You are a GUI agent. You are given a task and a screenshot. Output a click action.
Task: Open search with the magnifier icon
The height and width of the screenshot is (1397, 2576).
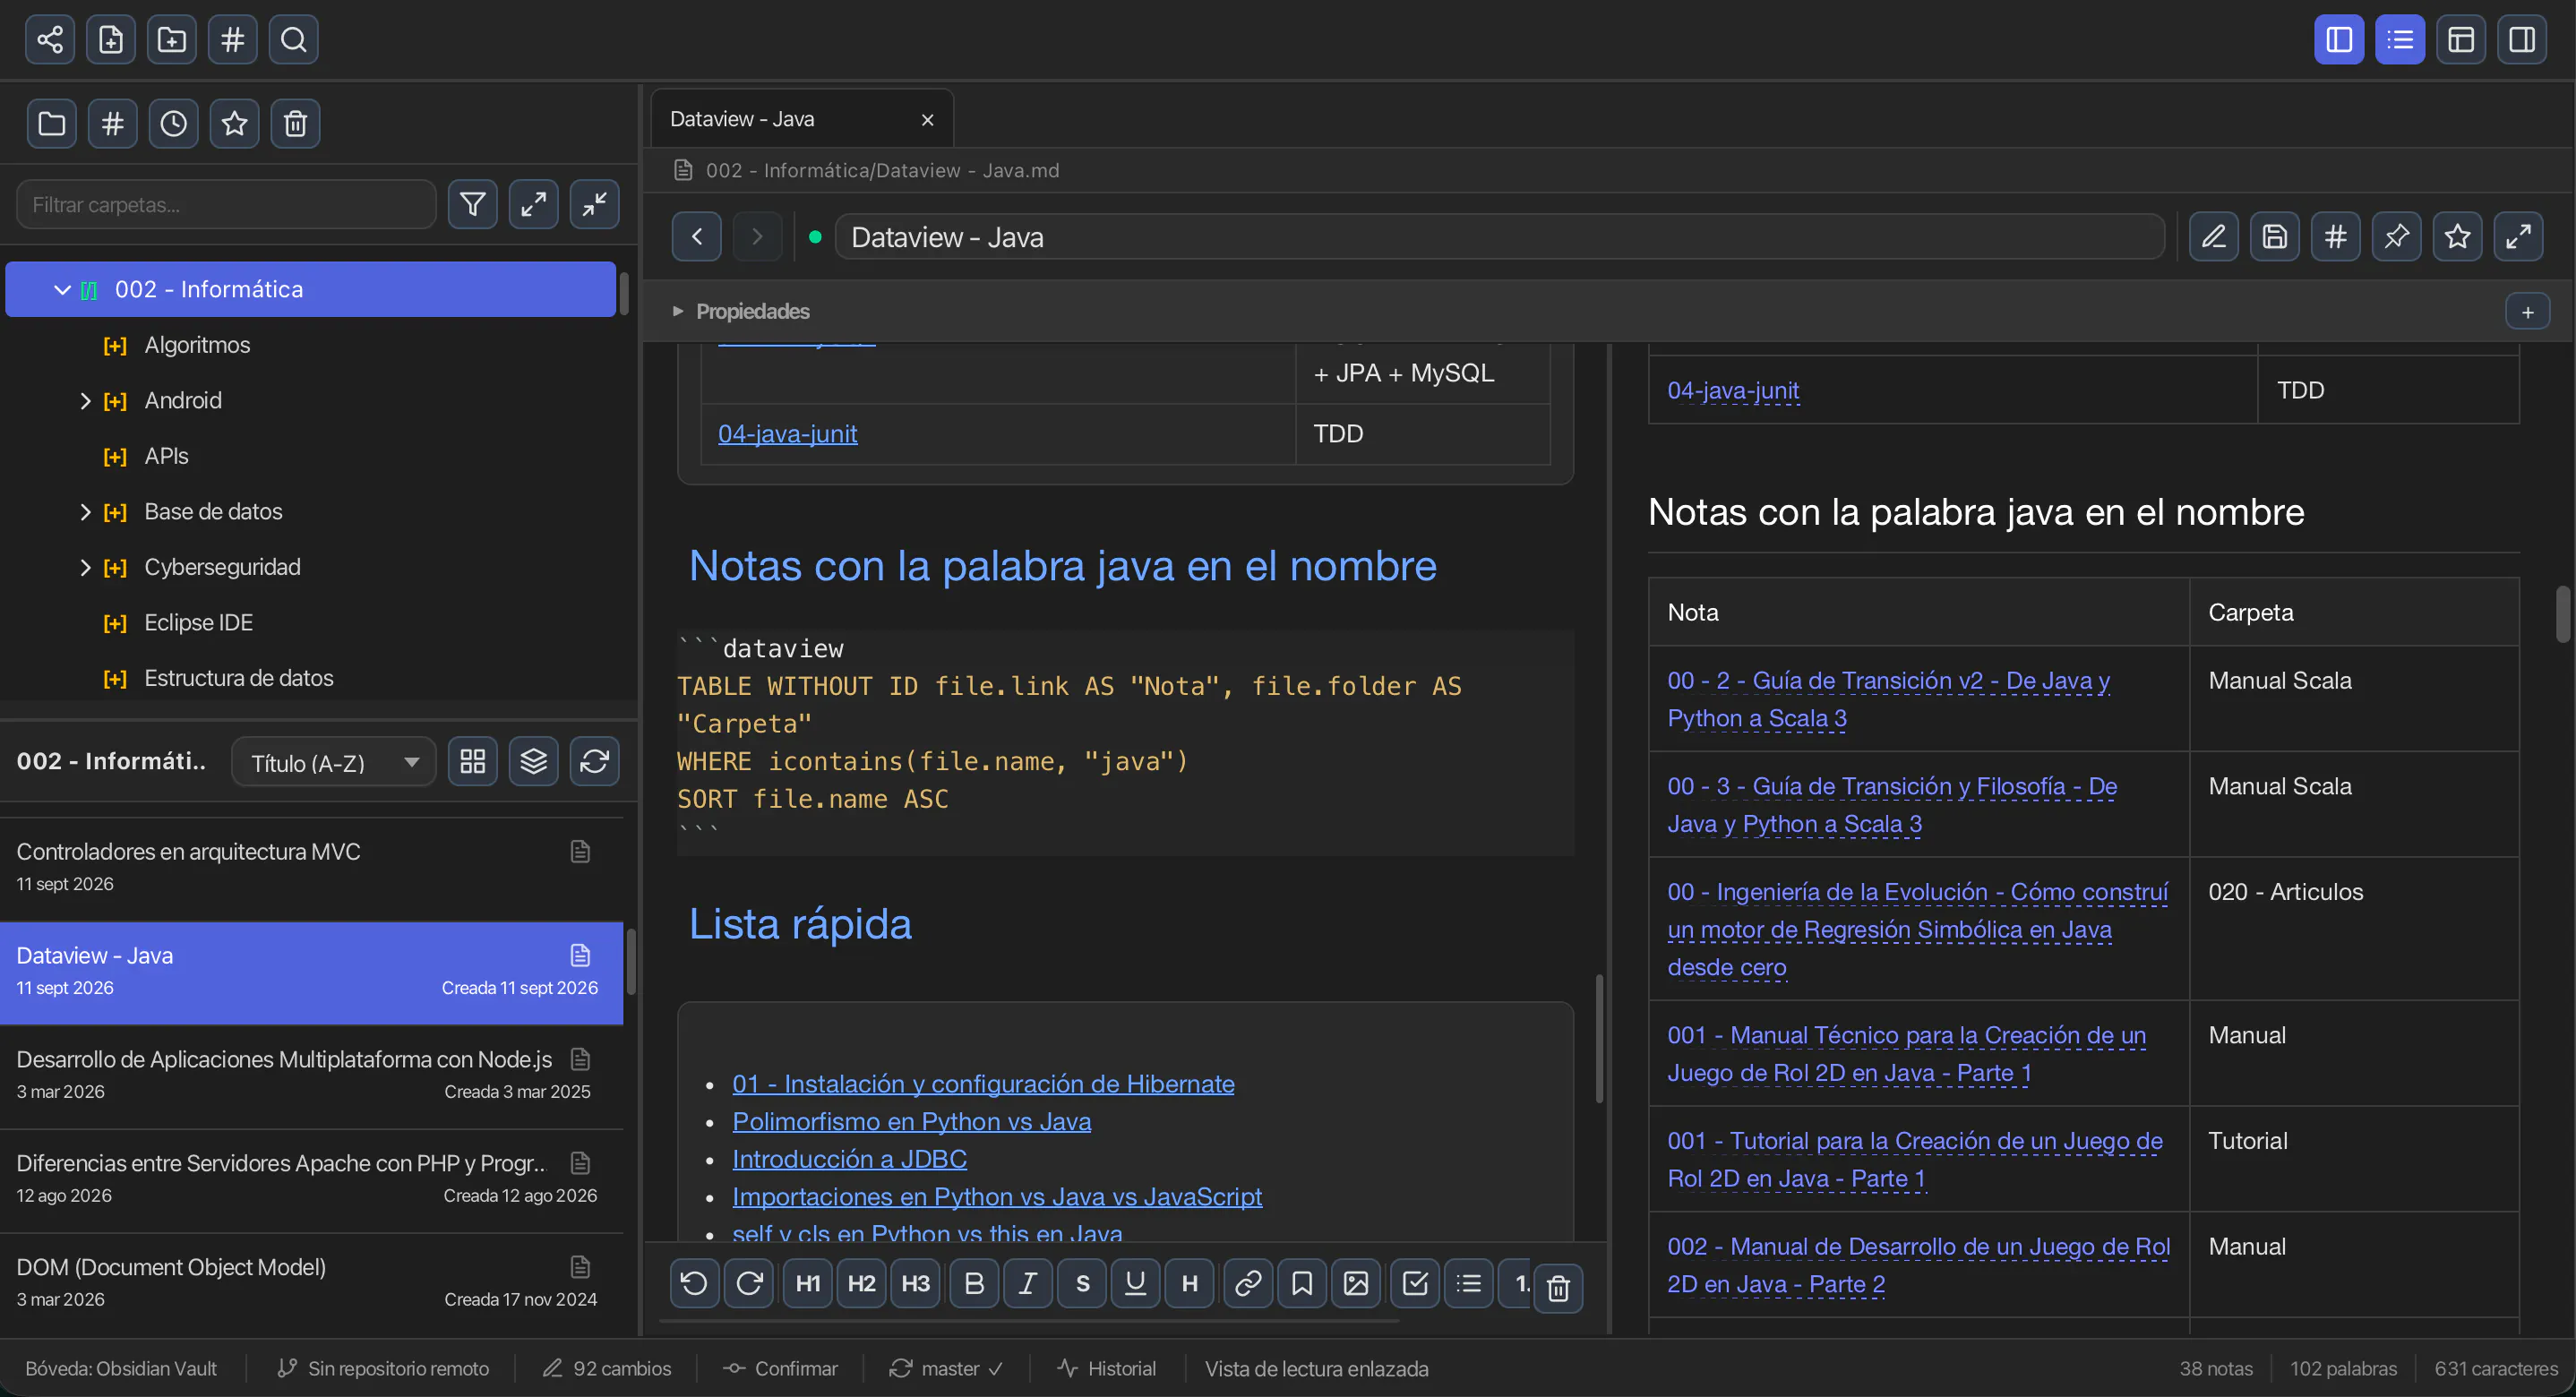tap(294, 39)
